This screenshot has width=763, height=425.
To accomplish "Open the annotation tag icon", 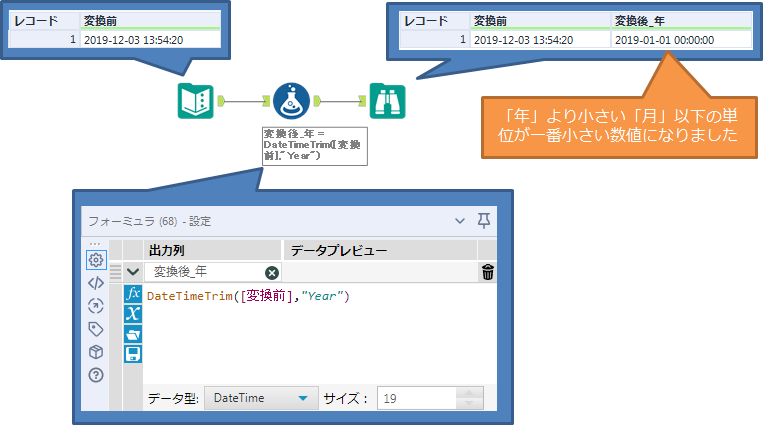I will click(96, 329).
